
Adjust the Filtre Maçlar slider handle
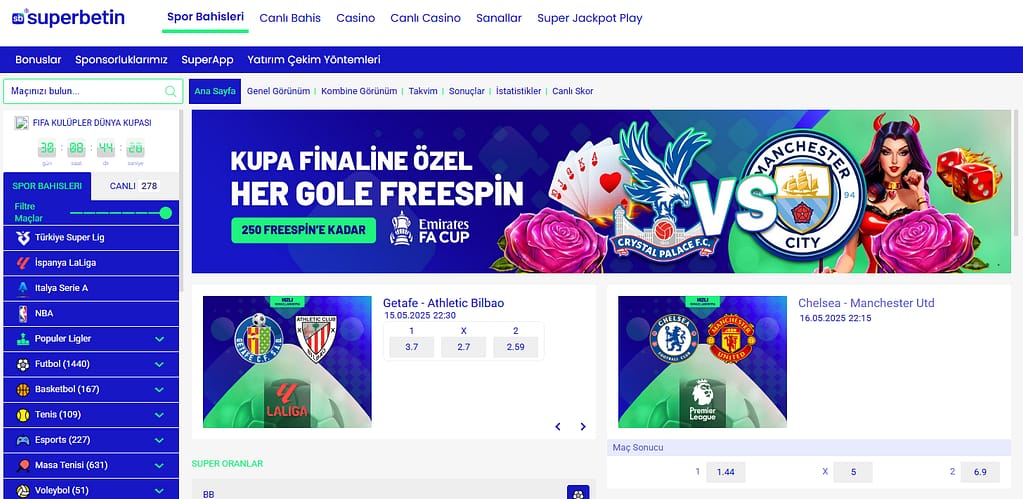tap(166, 213)
